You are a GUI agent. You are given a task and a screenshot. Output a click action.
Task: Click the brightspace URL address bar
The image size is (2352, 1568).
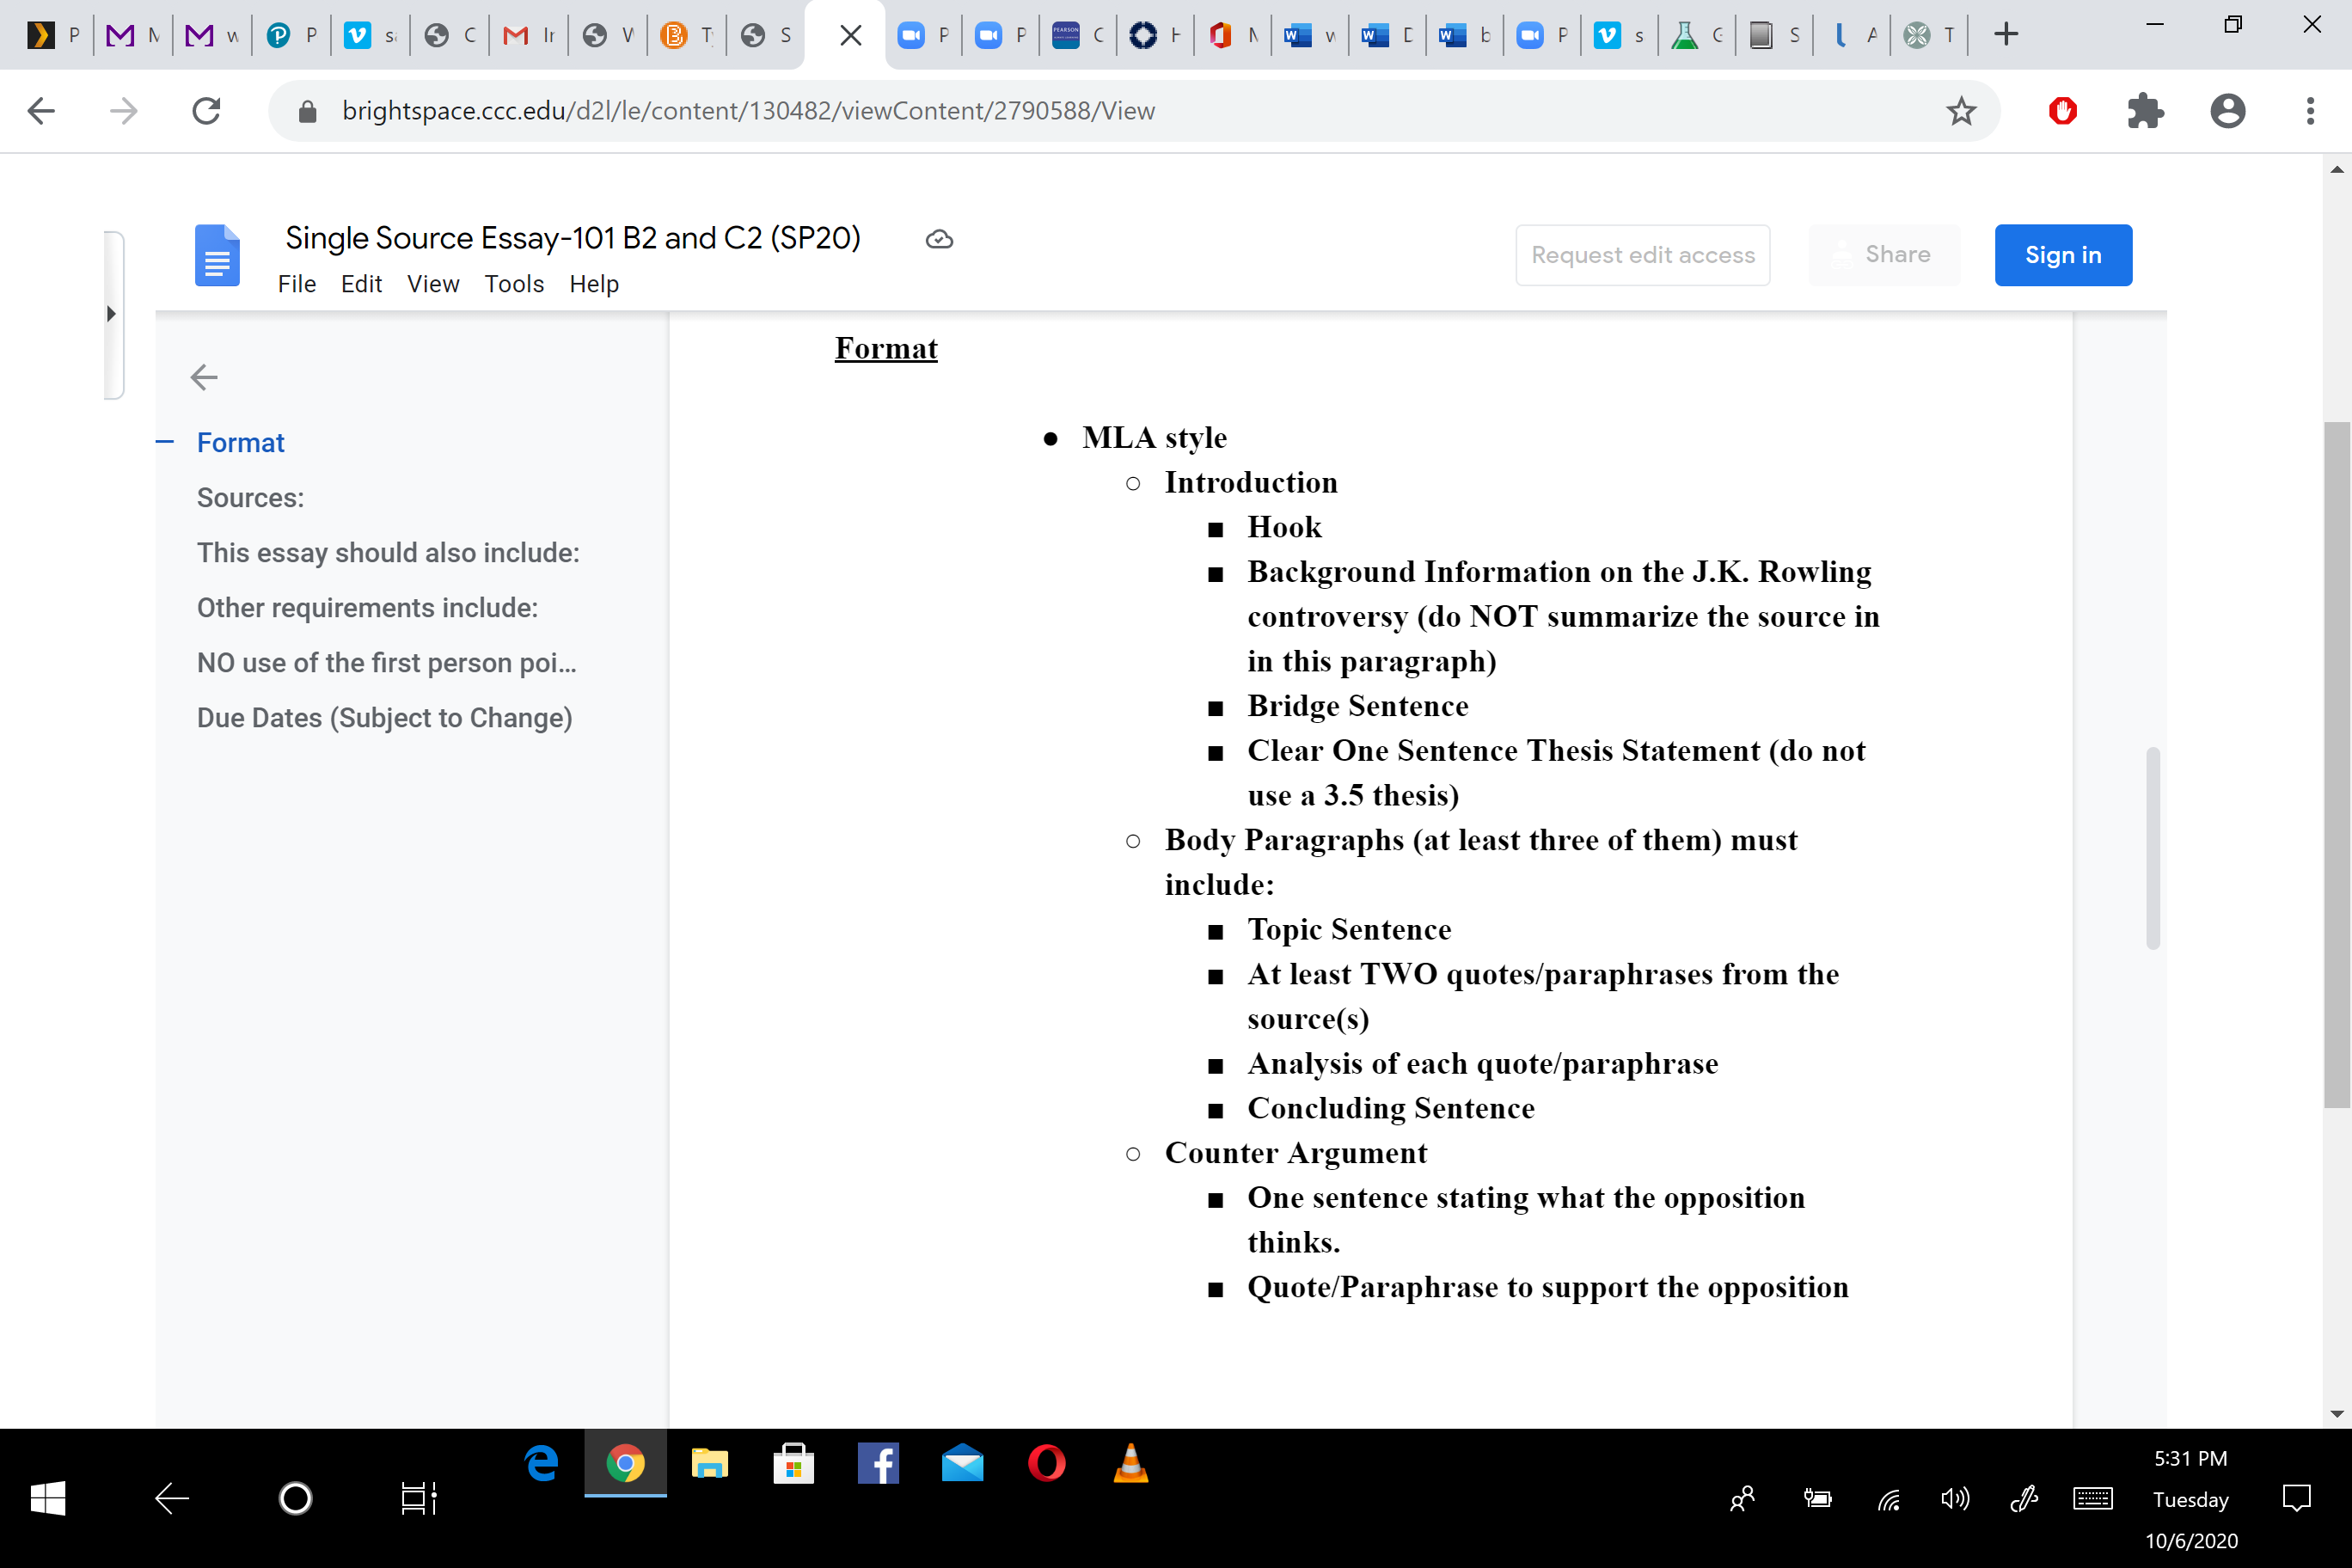click(x=1133, y=111)
